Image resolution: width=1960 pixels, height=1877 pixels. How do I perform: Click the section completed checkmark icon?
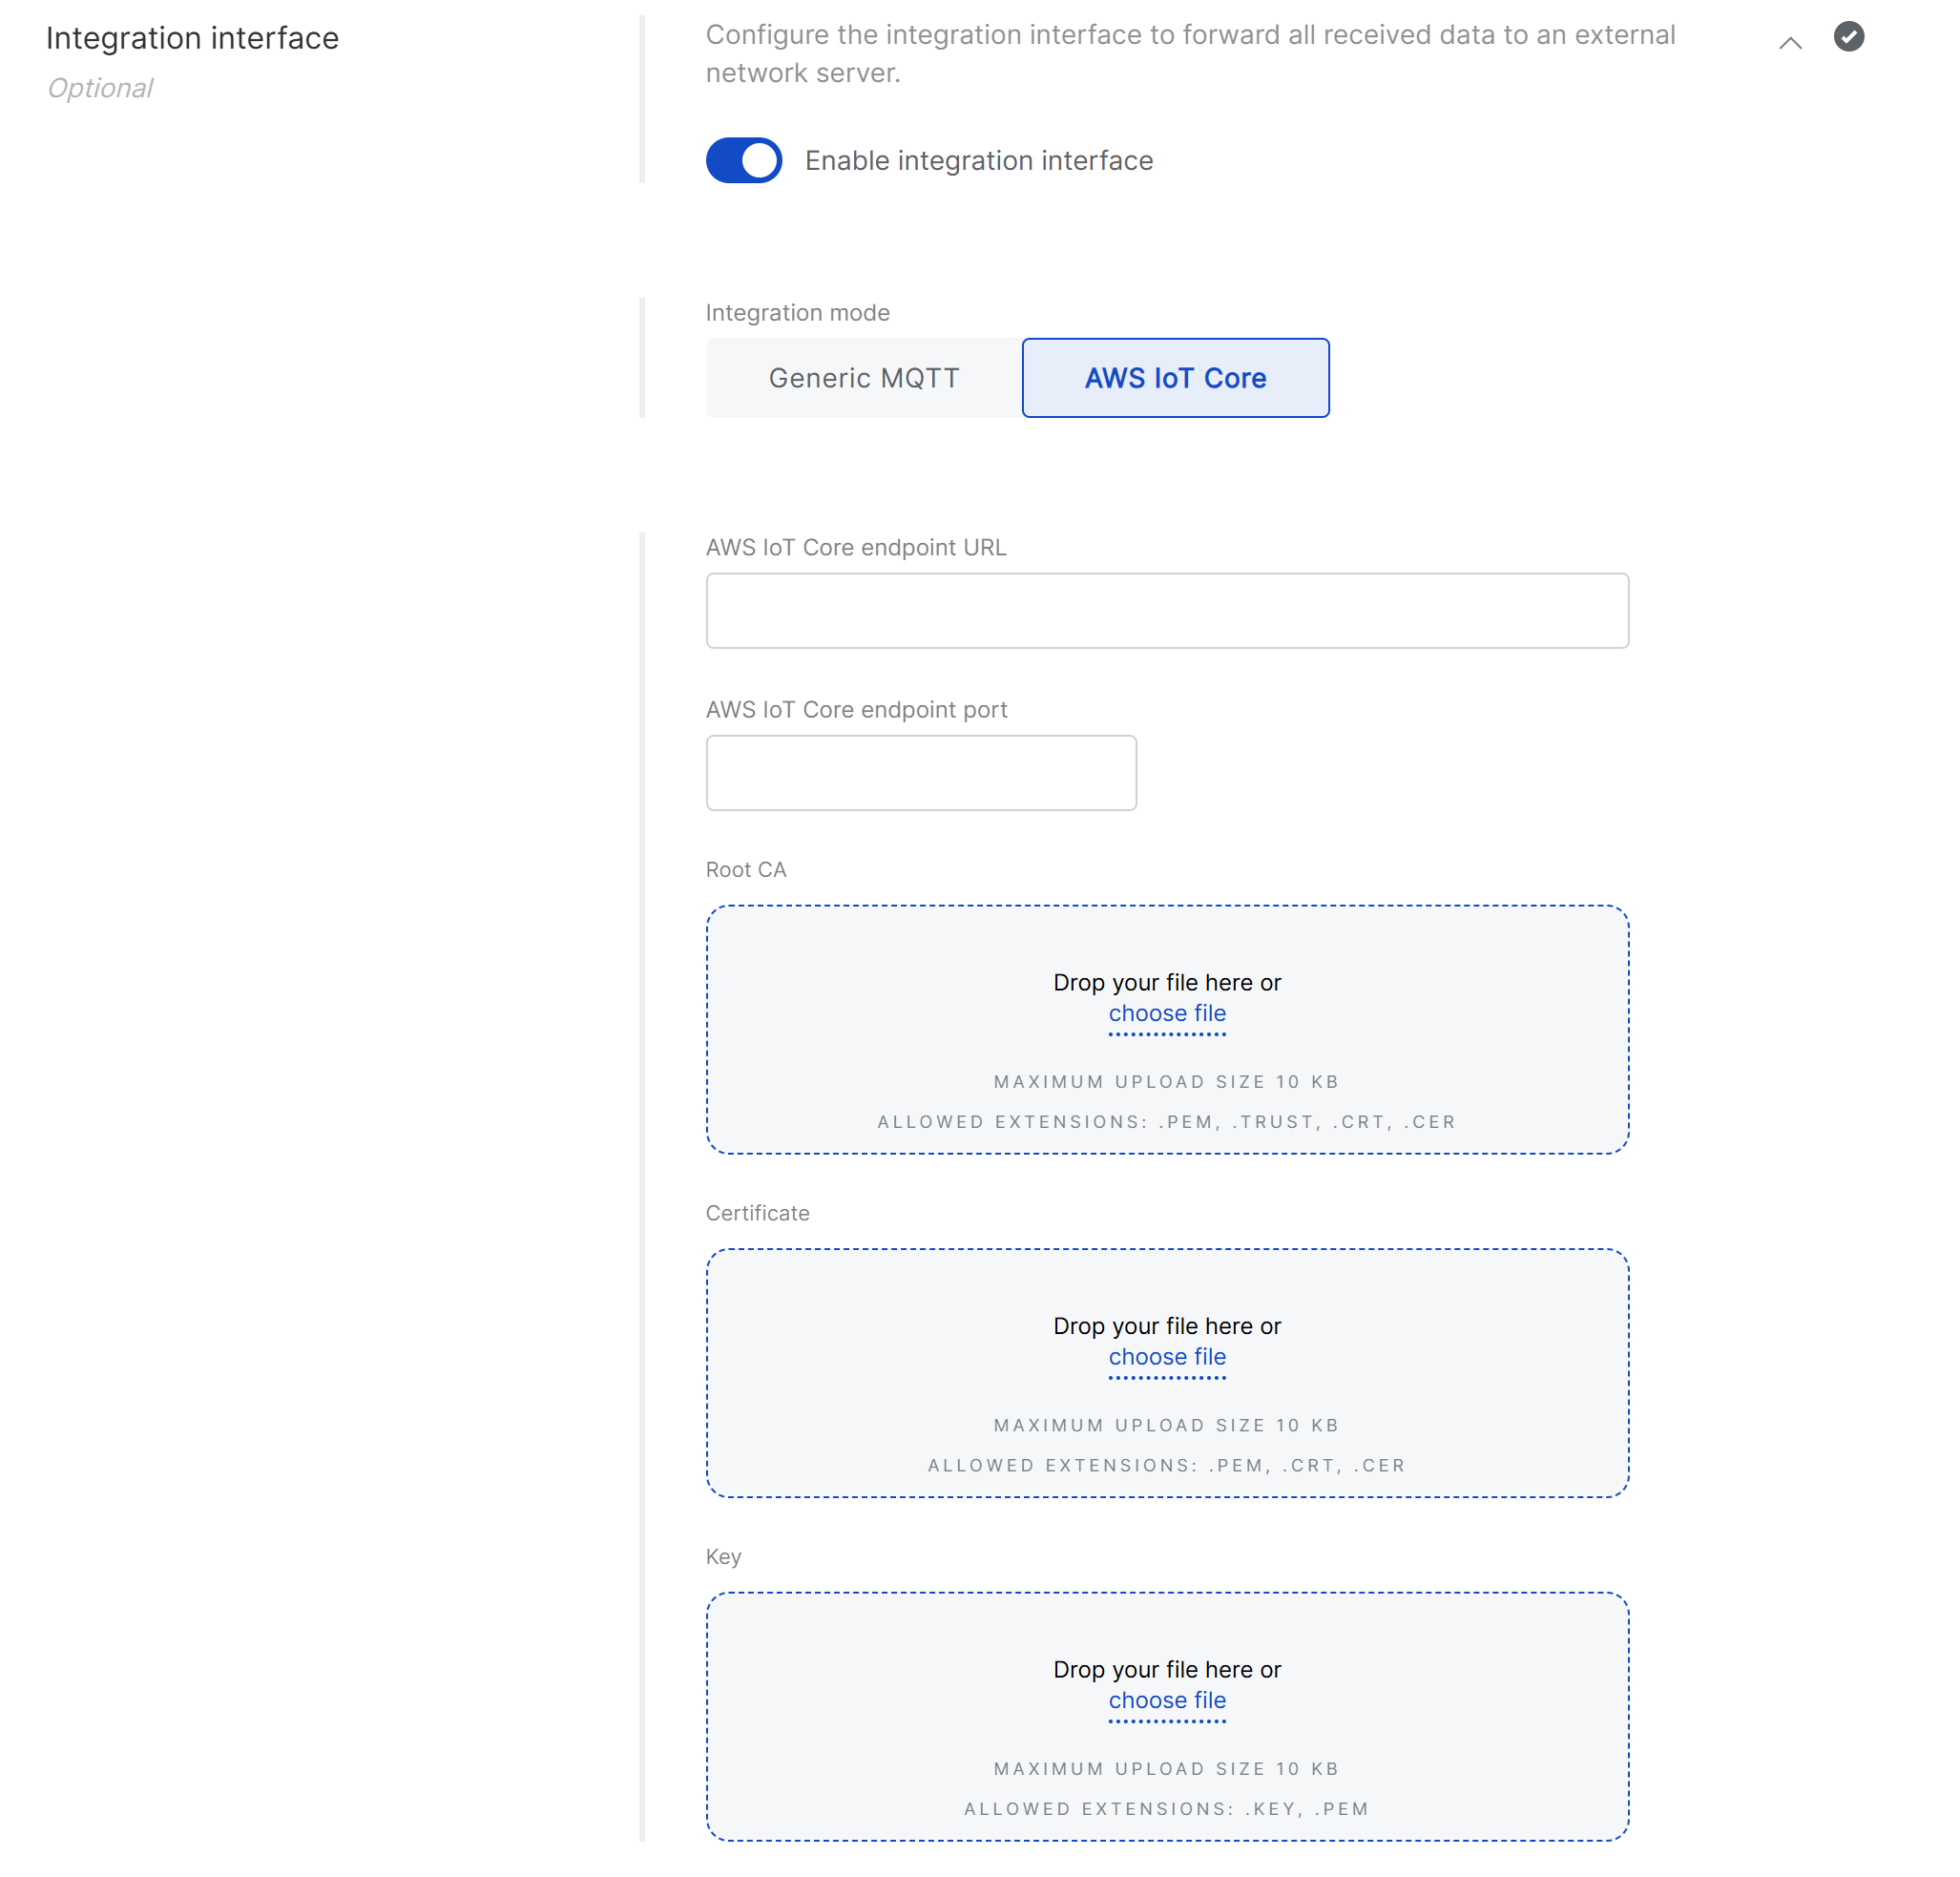[x=1848, y=36]
